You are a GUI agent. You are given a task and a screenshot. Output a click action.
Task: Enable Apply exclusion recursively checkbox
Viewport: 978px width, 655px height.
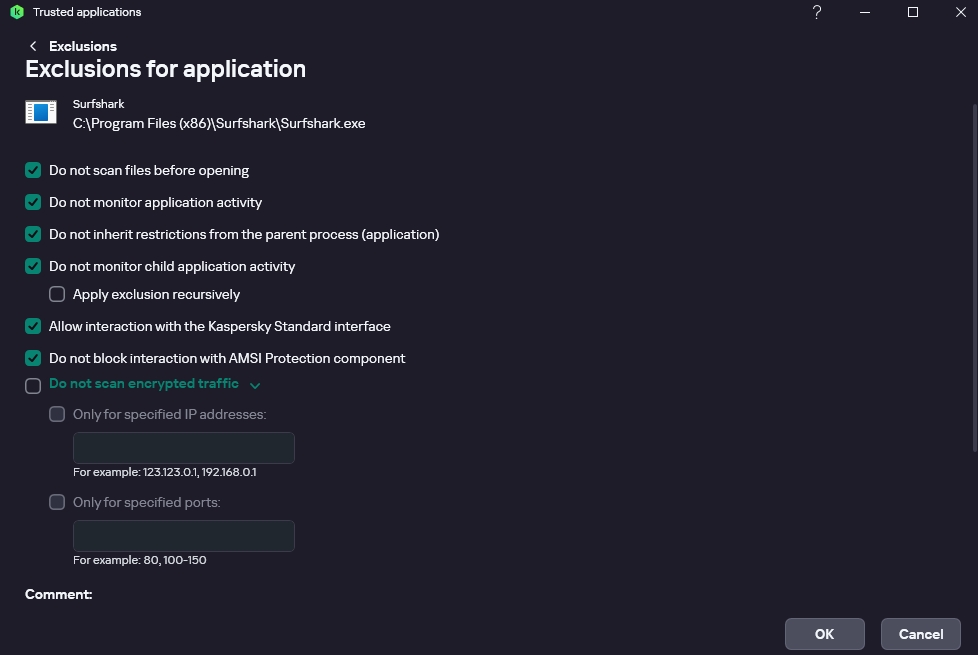[57, 295]
